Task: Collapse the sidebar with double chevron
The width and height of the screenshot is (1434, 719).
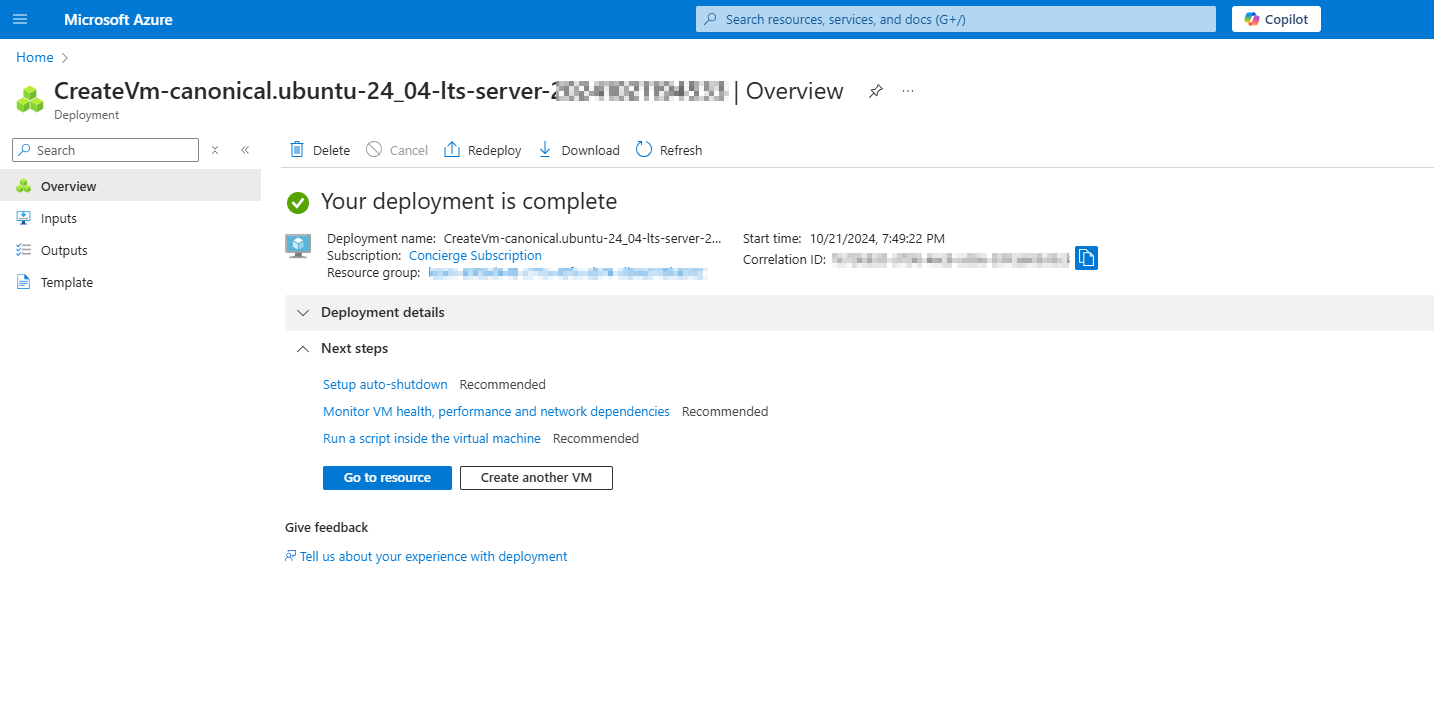Action: coord(245,150)
